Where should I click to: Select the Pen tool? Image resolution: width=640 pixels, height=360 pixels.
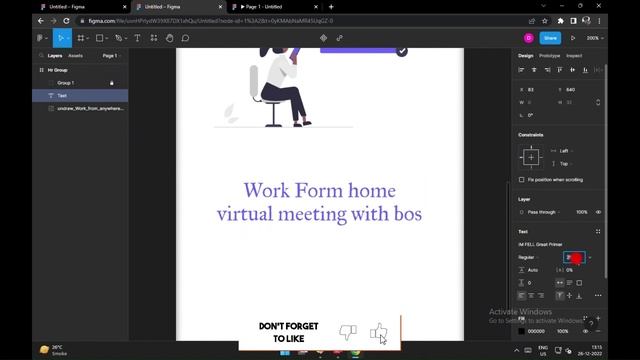pyautogui.click(x=118, y=38)
